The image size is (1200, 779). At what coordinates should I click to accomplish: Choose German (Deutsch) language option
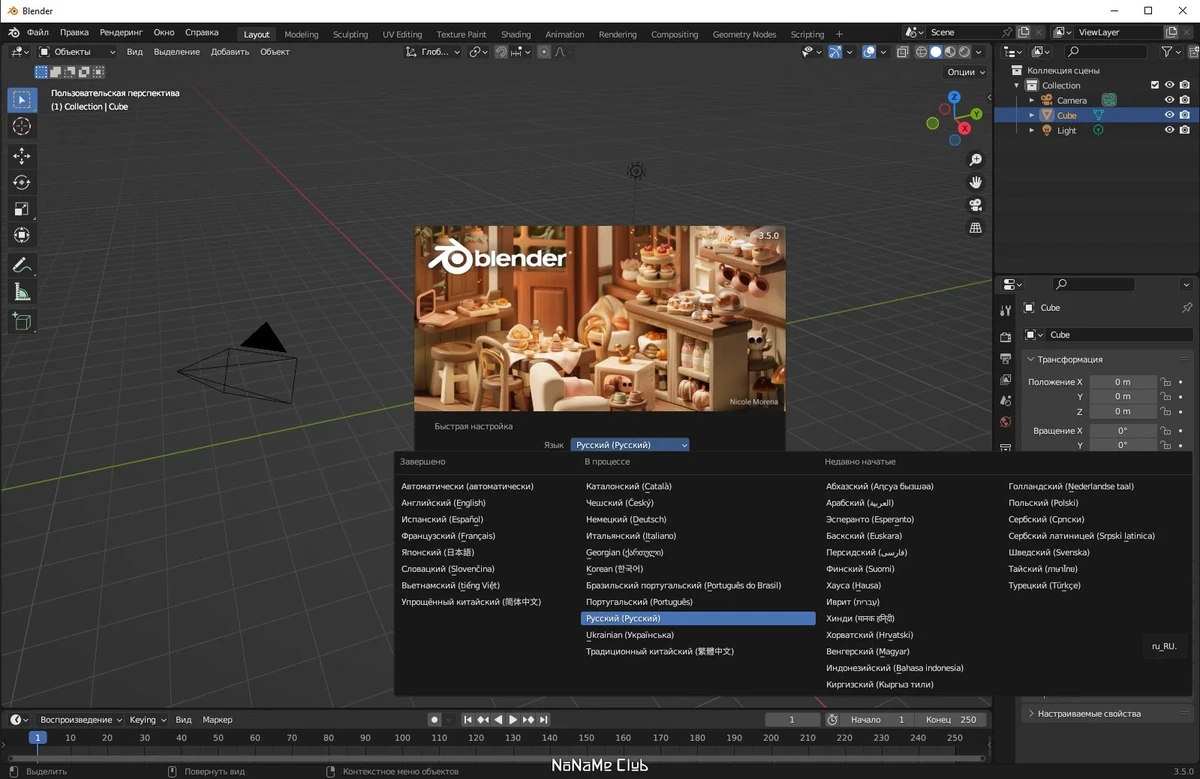click(626, 520)
